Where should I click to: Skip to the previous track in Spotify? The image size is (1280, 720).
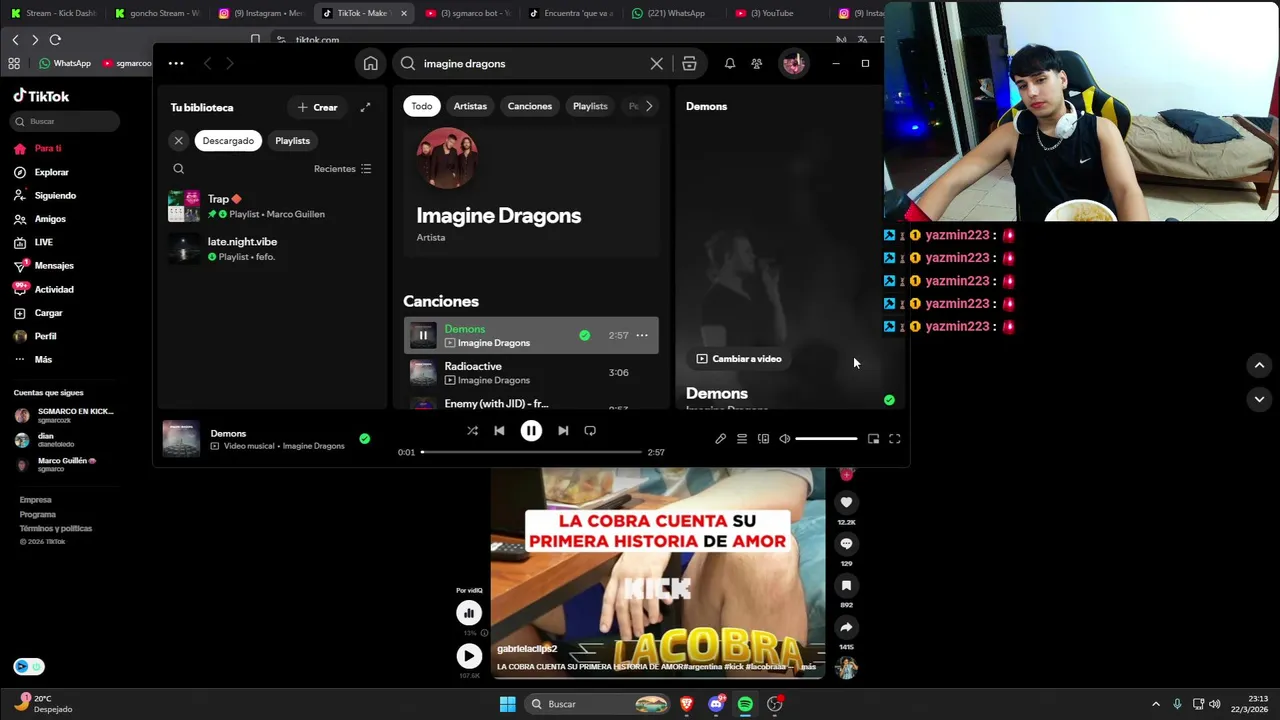(499, 431)
